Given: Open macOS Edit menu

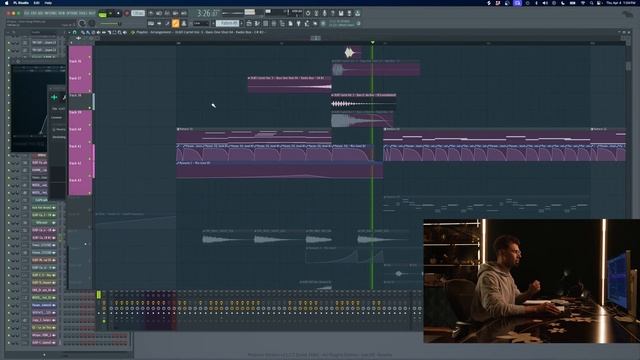Looking at the screenshot, I should tap(36, 2).
